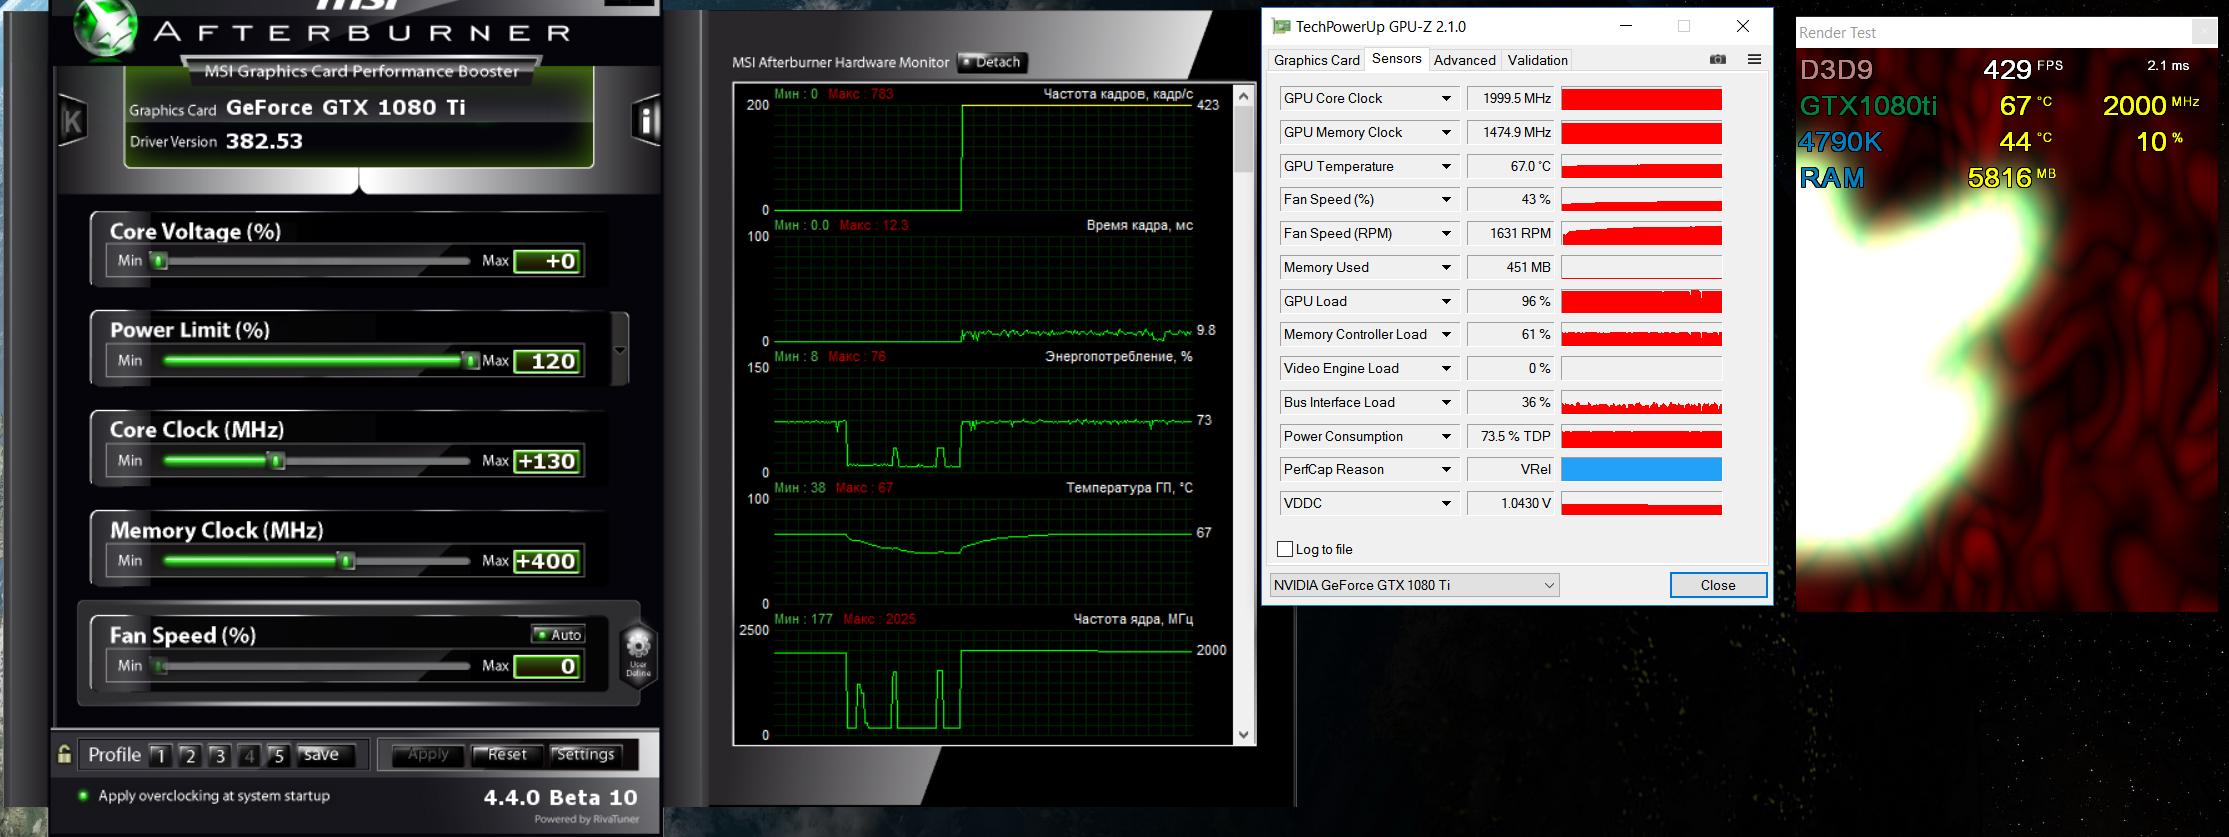This screenshot has width=2229, height=837.
Task: Click the Power Limit slider handle
Action: point(470,361)
